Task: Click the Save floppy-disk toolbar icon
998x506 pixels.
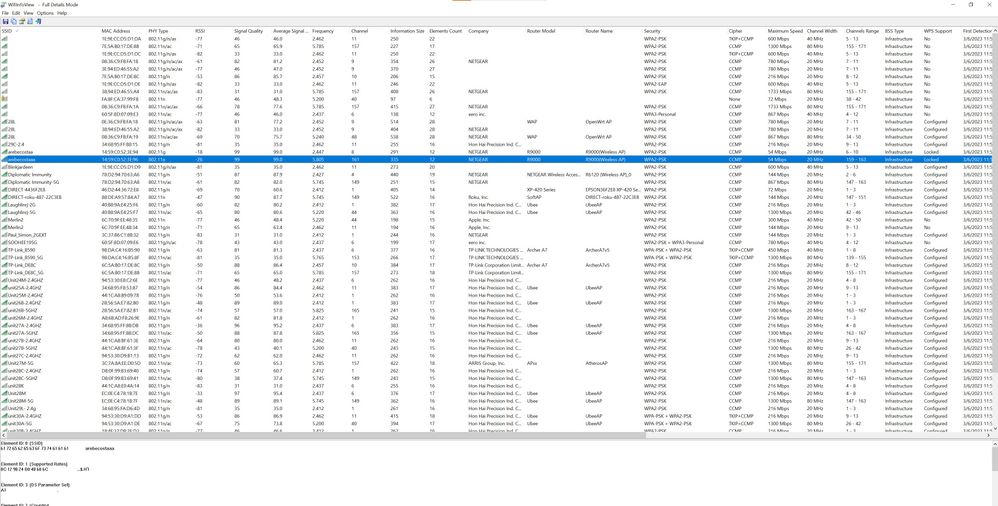Action: [6, 21]
